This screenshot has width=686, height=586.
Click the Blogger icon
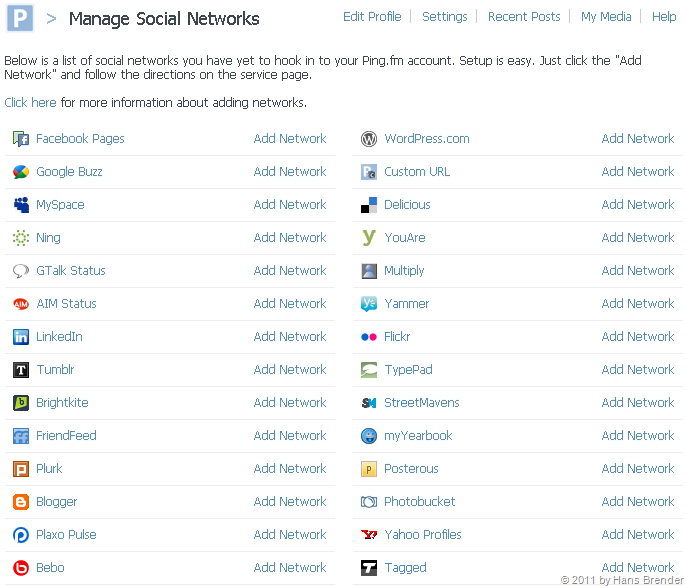click(x=20, y=502)
